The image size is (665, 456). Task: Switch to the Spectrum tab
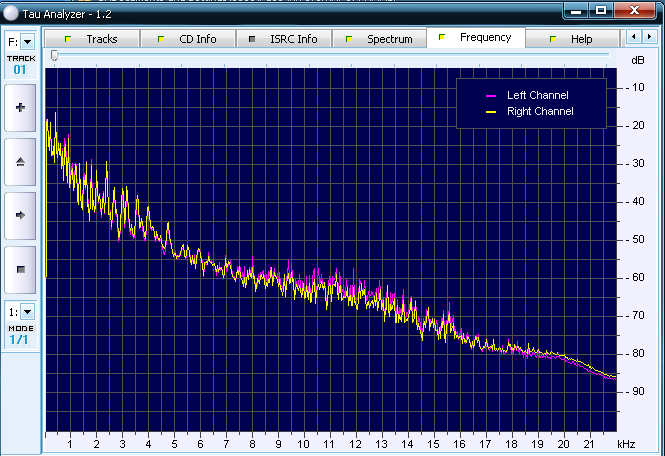tap(380, 39)
